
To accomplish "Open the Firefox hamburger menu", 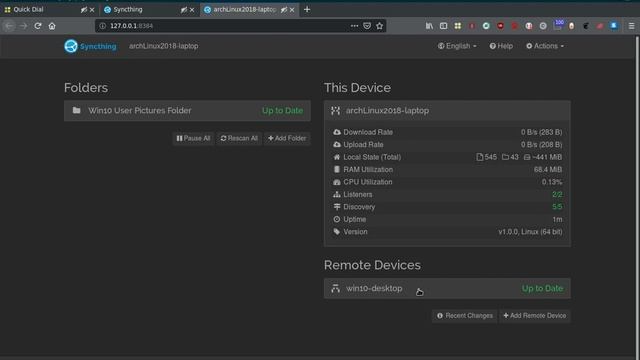I will (631, 26).
